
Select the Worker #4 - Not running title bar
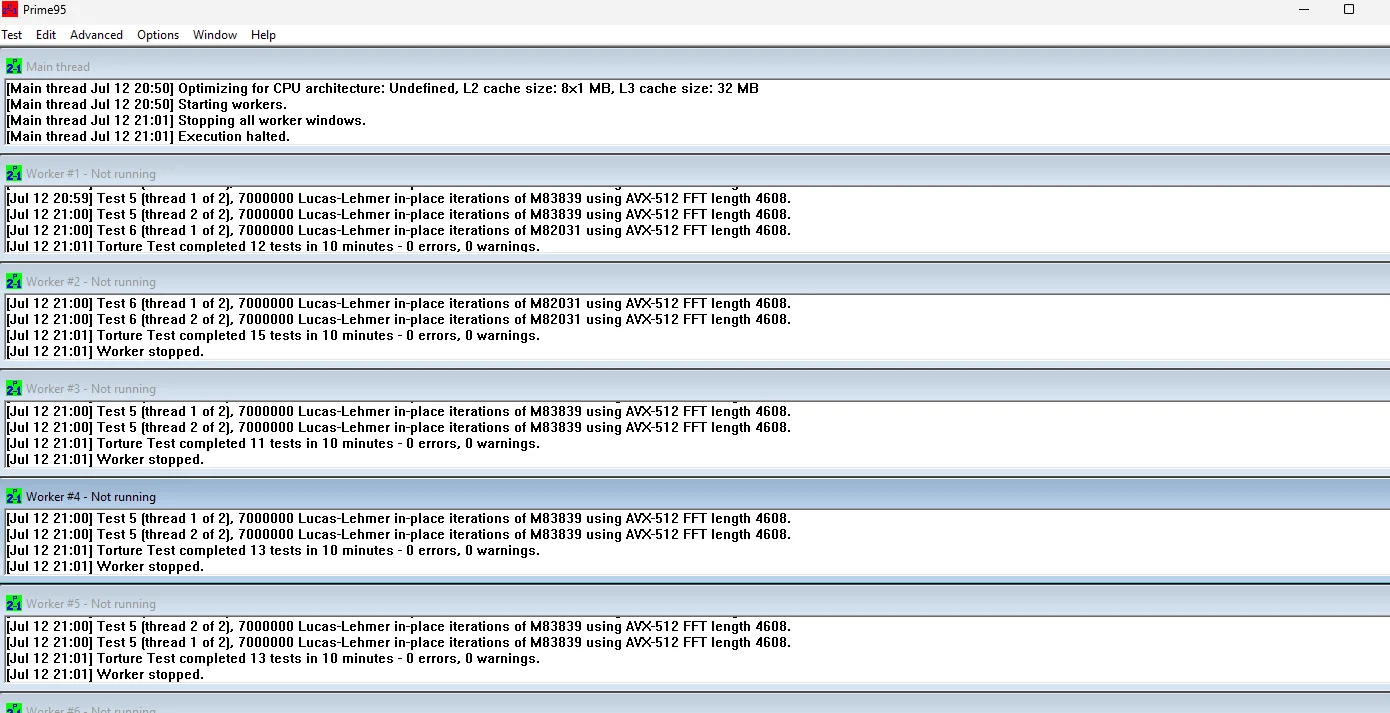(x=695, y=496)
